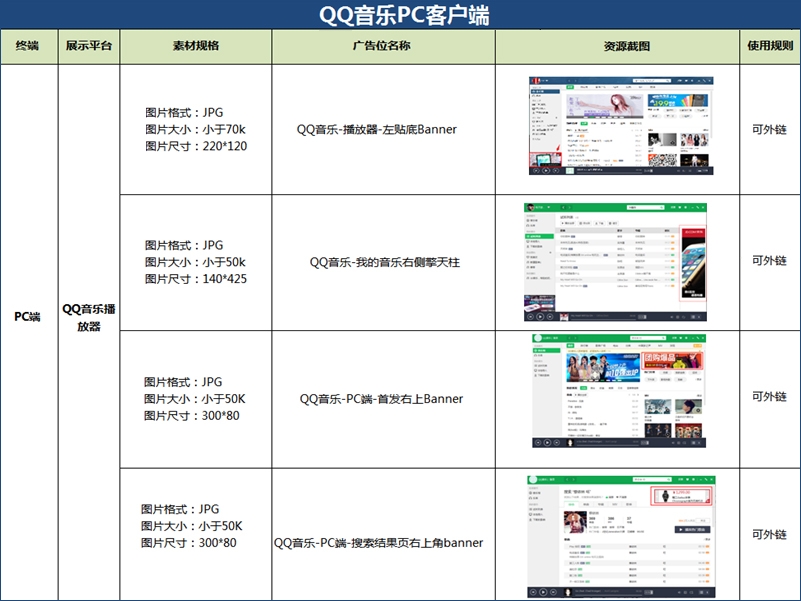Select 图片格式：JPG in the 搜索结果页 row
This screenshot has height=601, width=801.
pos(180,509)
